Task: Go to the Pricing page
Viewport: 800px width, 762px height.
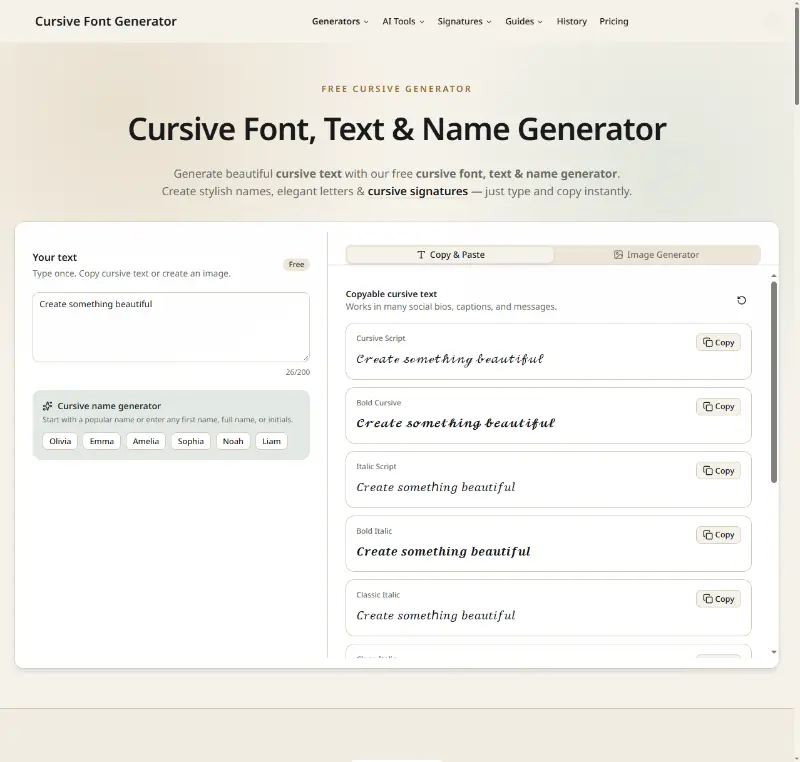Action: 613,21
